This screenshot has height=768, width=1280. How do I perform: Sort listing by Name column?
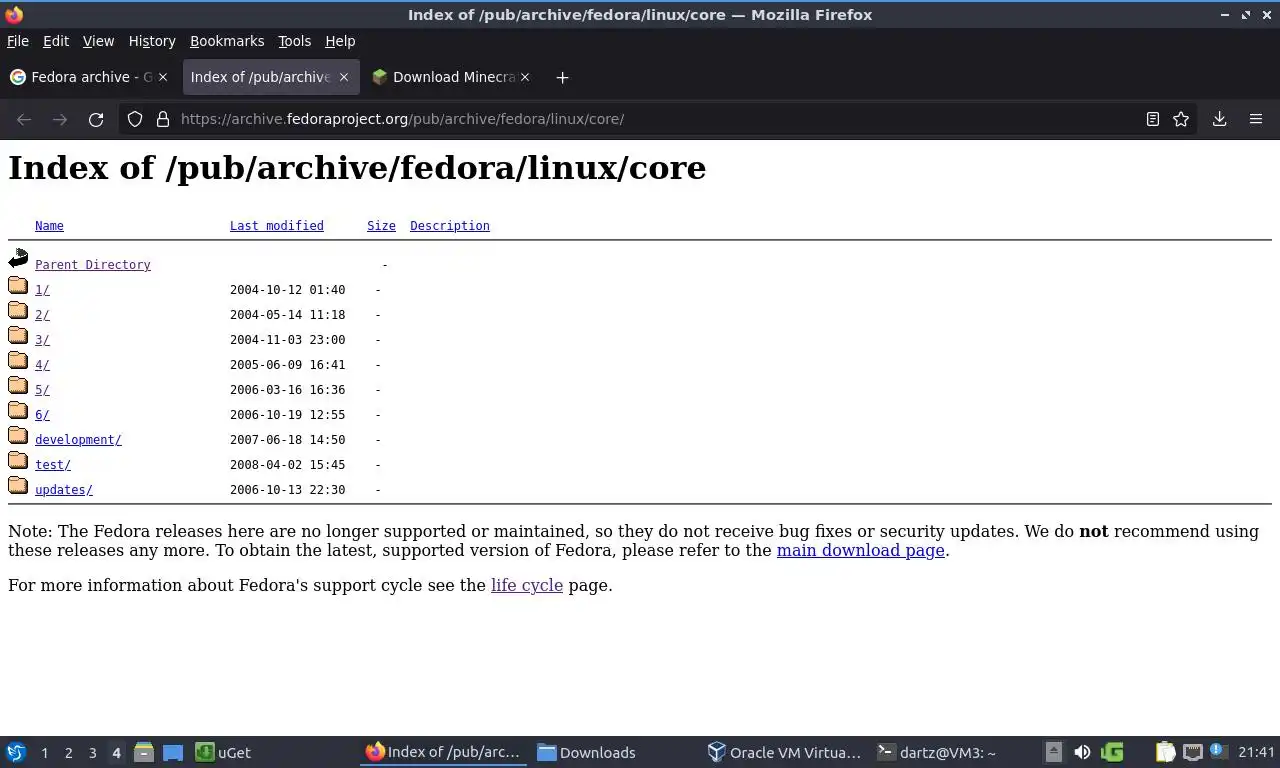[x=49, y=226]
